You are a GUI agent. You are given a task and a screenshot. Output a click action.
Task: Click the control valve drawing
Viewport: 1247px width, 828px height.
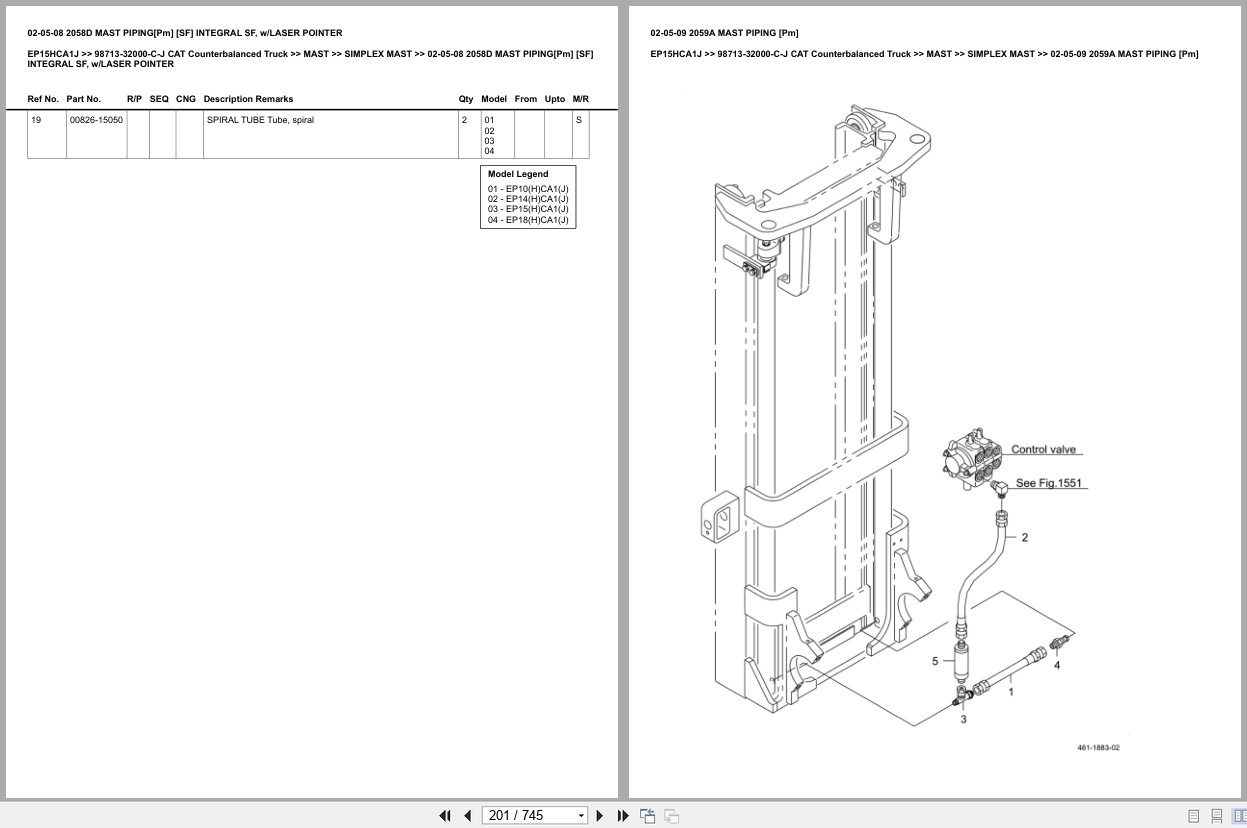click(973, 461)
